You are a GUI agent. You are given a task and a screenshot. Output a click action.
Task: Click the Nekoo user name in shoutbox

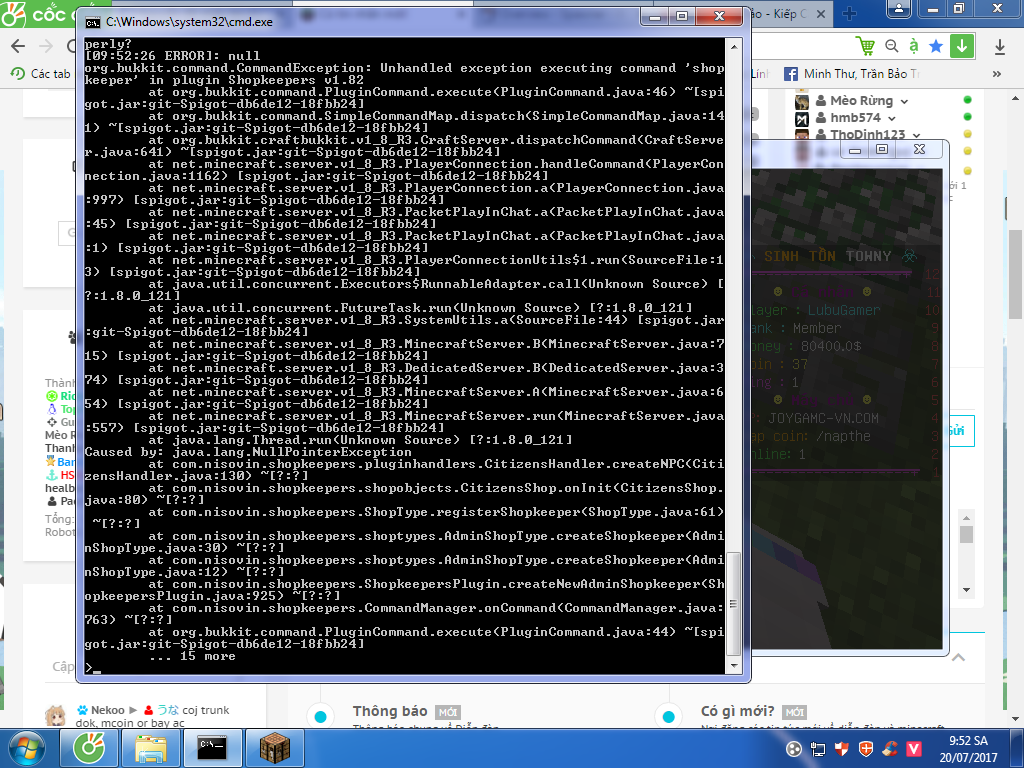coord(108,710)
